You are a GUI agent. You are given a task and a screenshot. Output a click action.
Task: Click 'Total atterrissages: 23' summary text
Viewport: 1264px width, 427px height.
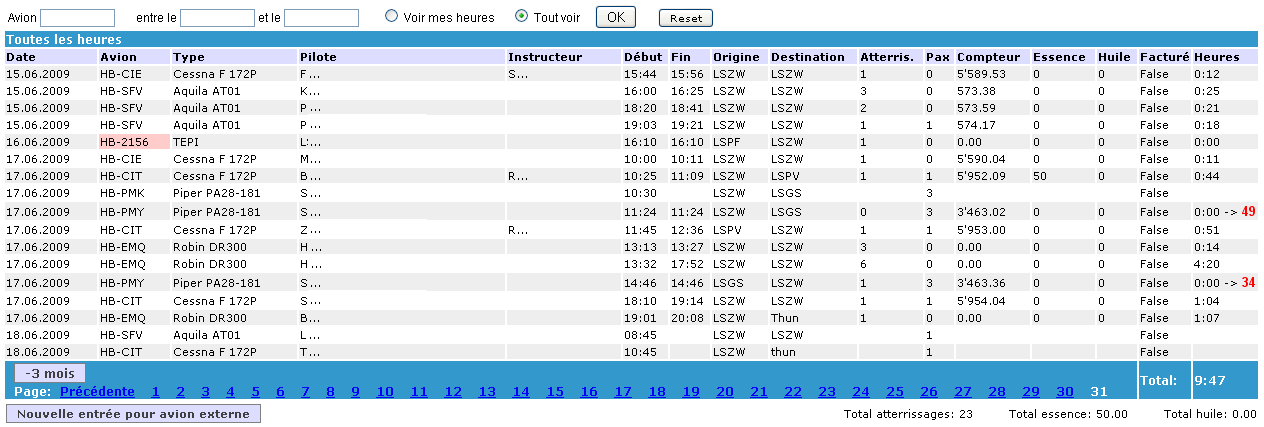tap(908, 414)
